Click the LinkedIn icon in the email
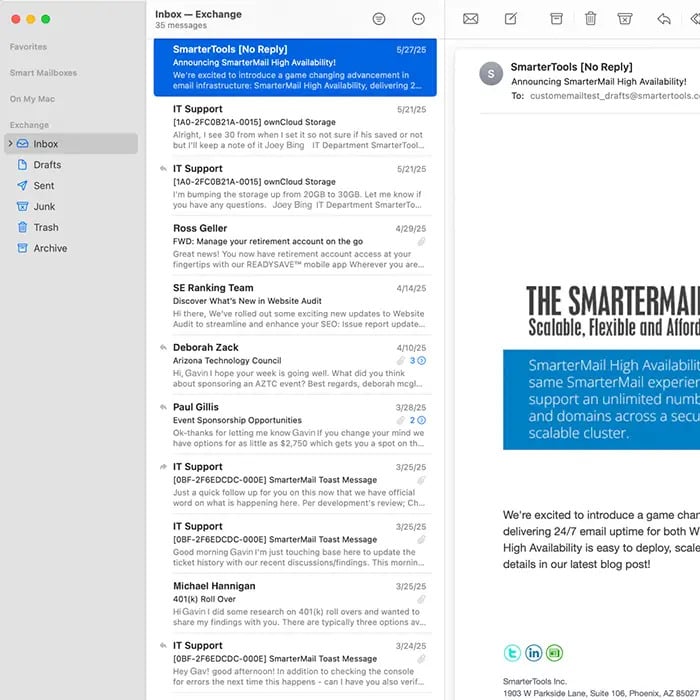Viewport: 700px width, 700px height. [534, 653]
